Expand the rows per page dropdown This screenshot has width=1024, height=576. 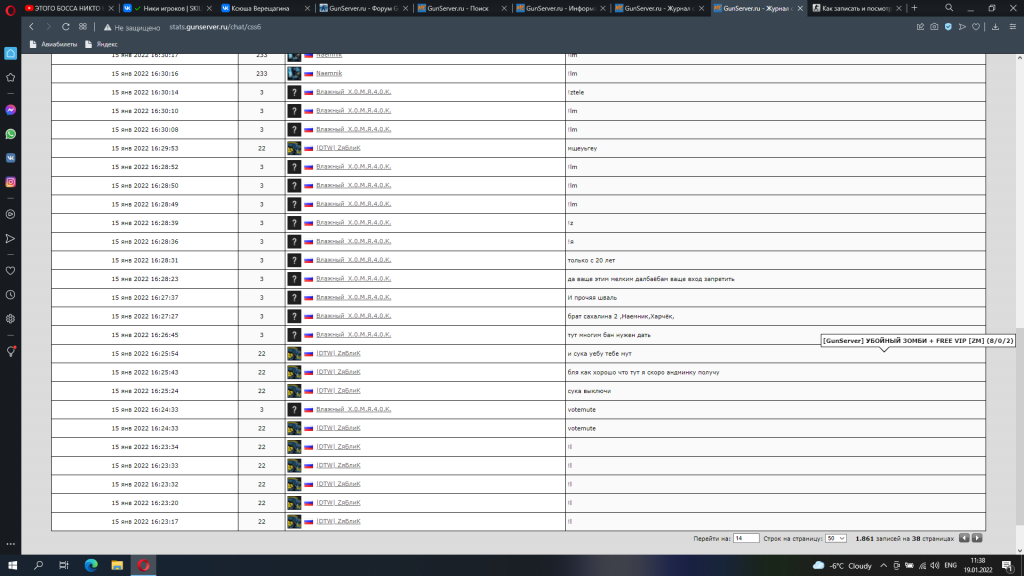click(835, 538)
